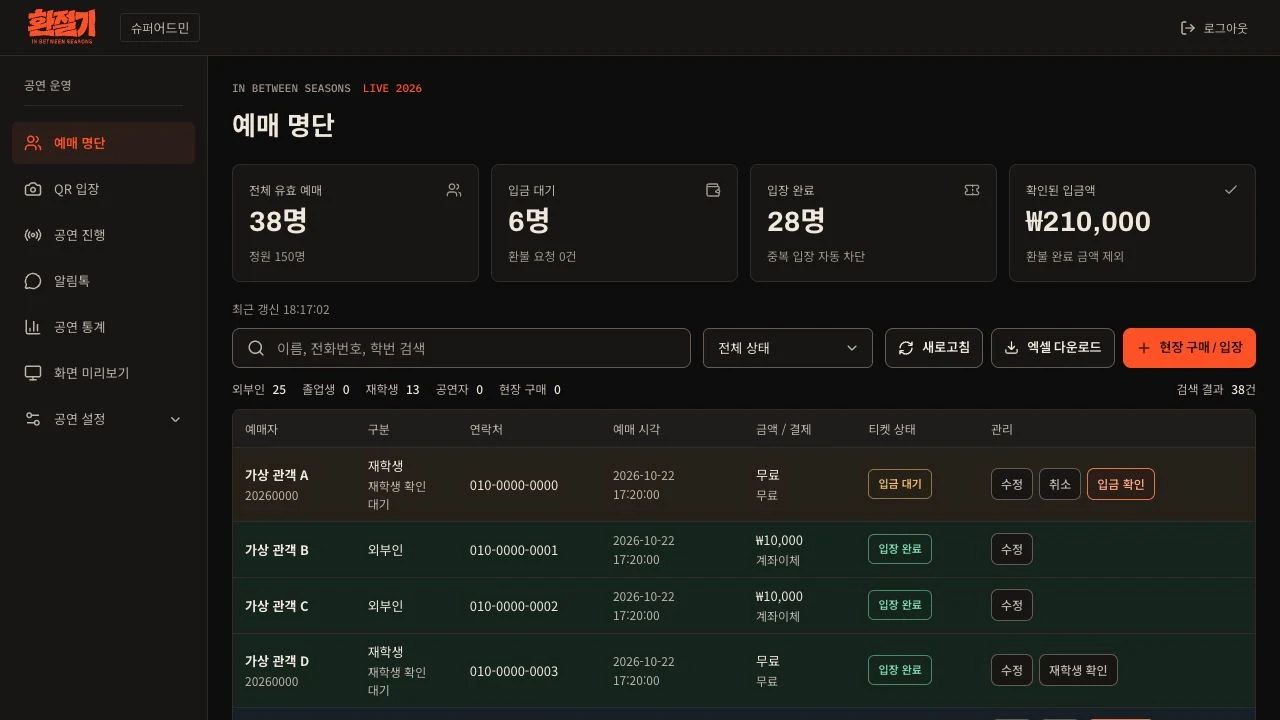1280x720 pixels.
Task: Click the 환절기 logo at top left
Action: [62, 27]
